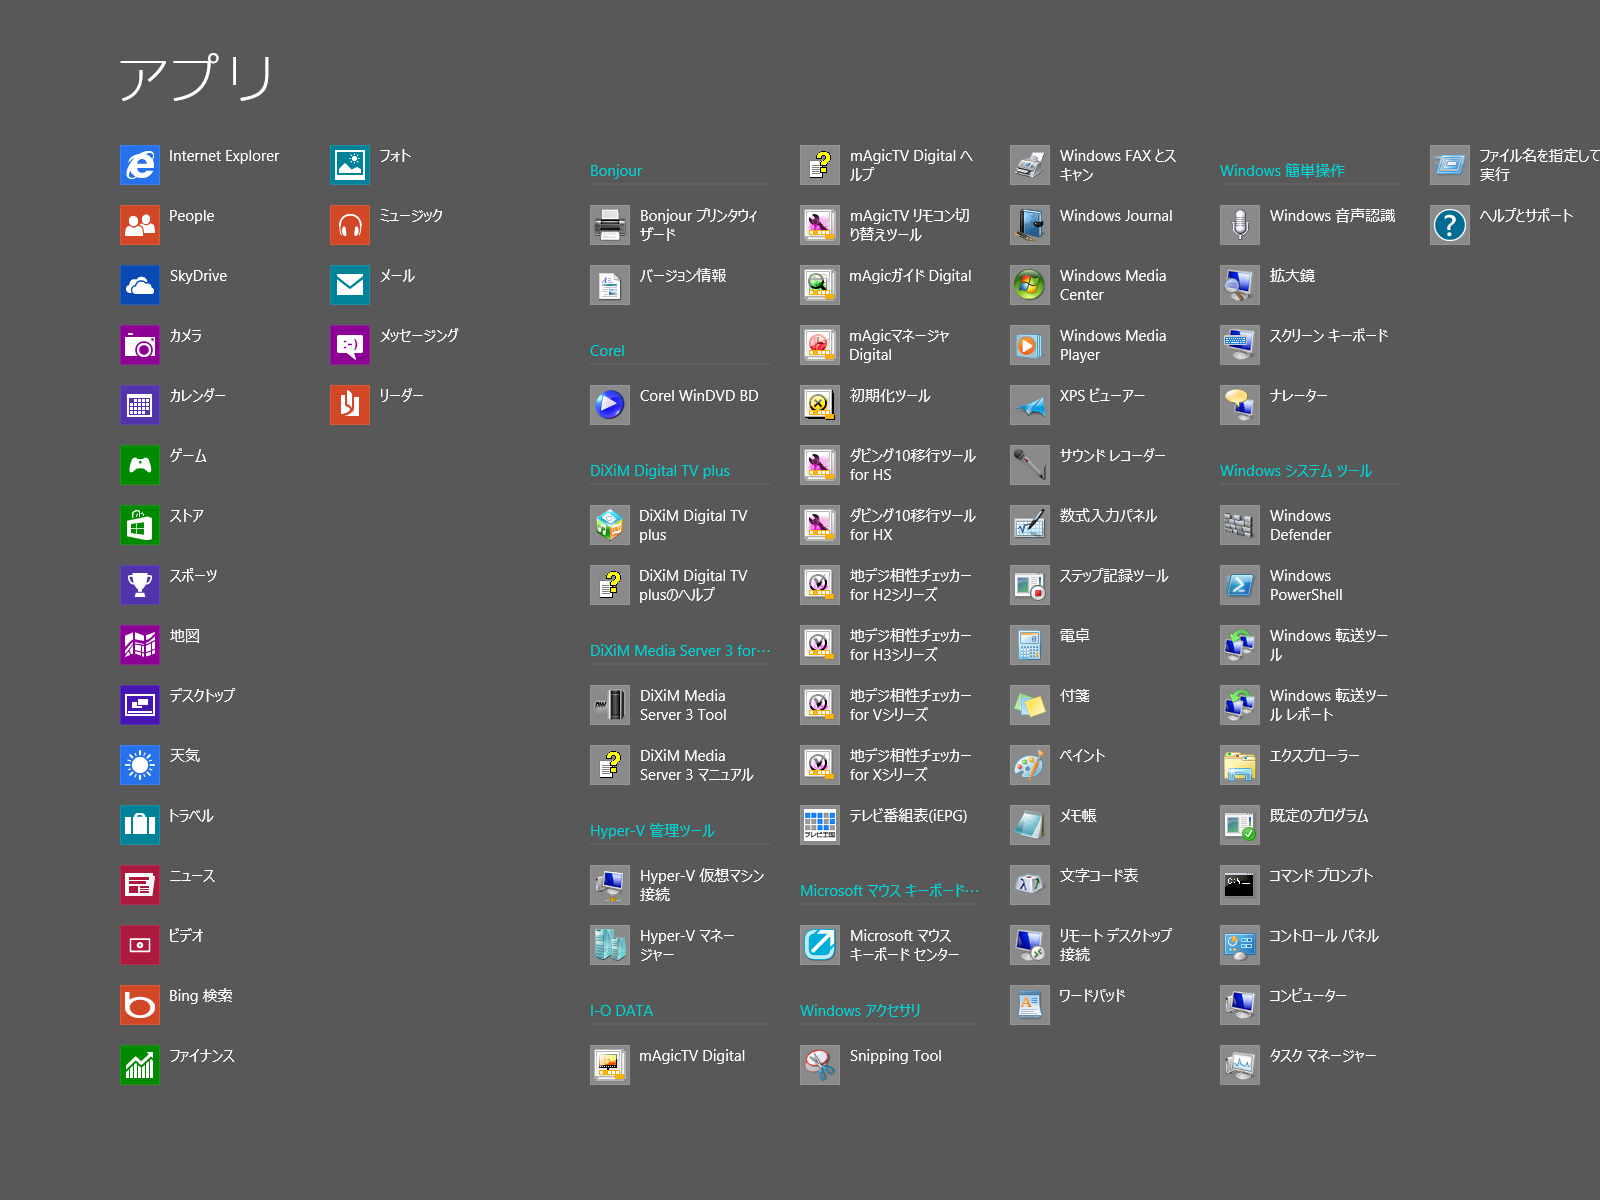
Task: Open the ペイント (Paint) icon
Action: 1030,765
